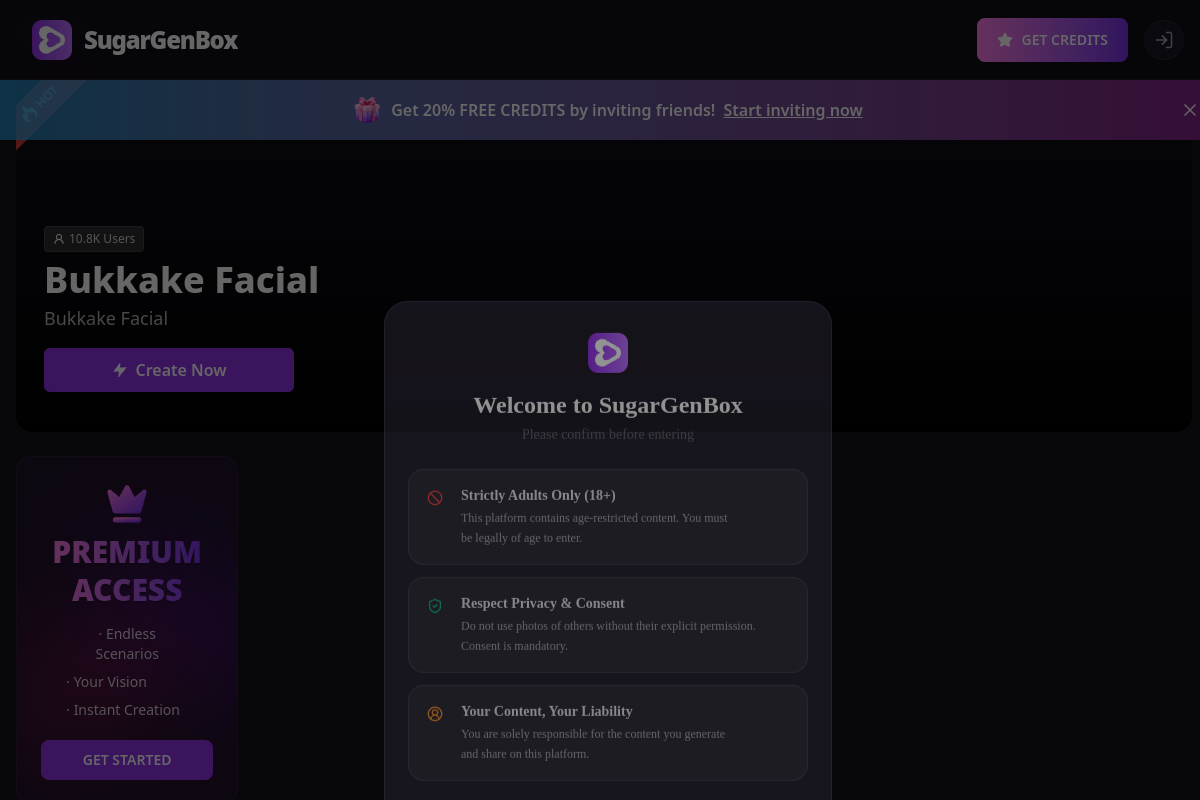Image resolution: width=1200 pixels, height=800 pixels.
Task: Click the green shield check icon
Action: click(435, 605)
